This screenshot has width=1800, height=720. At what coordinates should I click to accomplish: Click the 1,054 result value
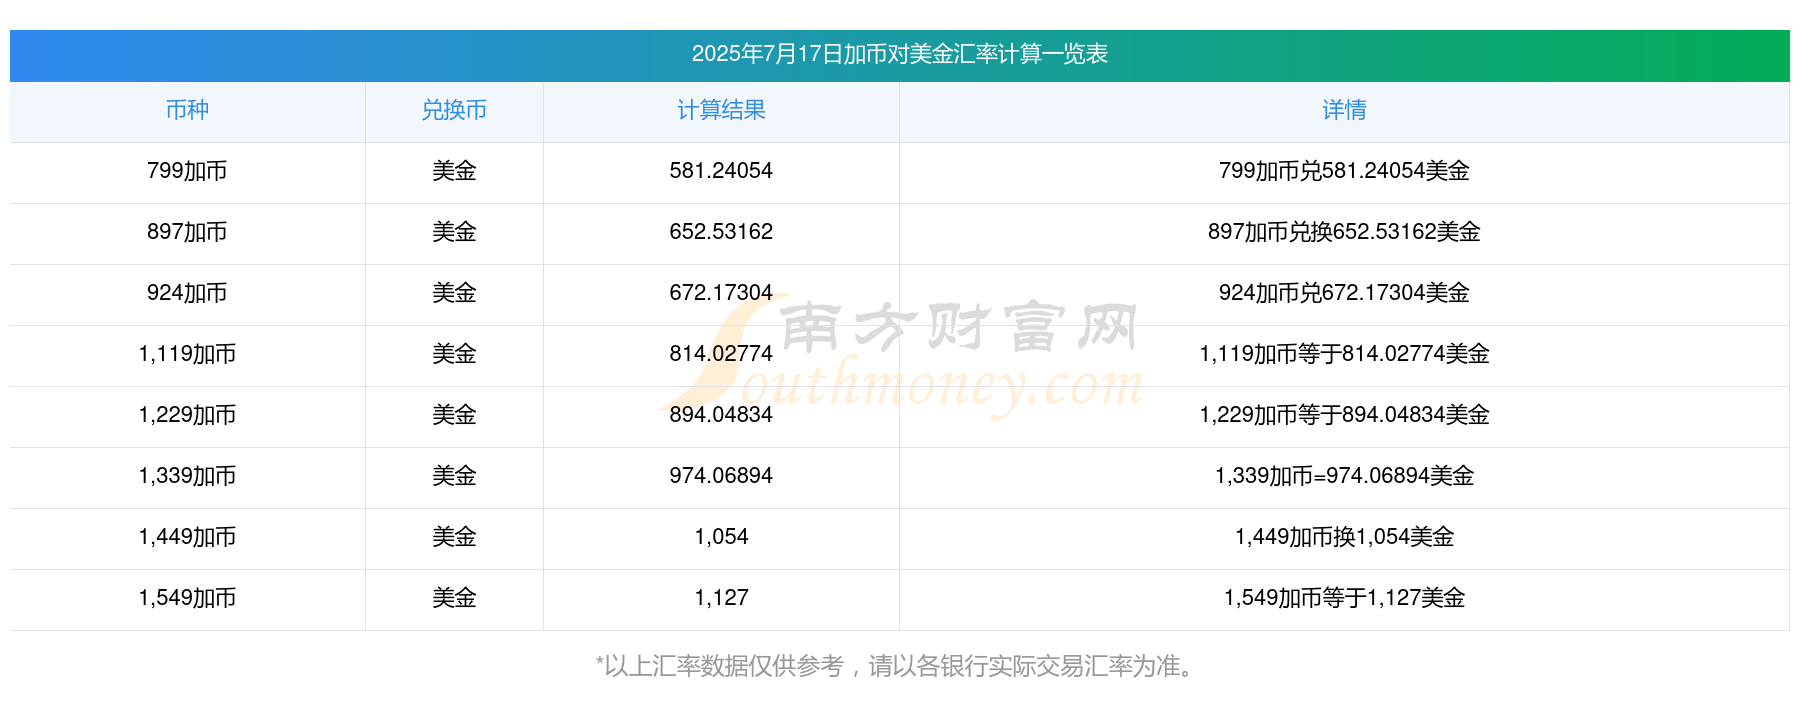pos(721,537)
